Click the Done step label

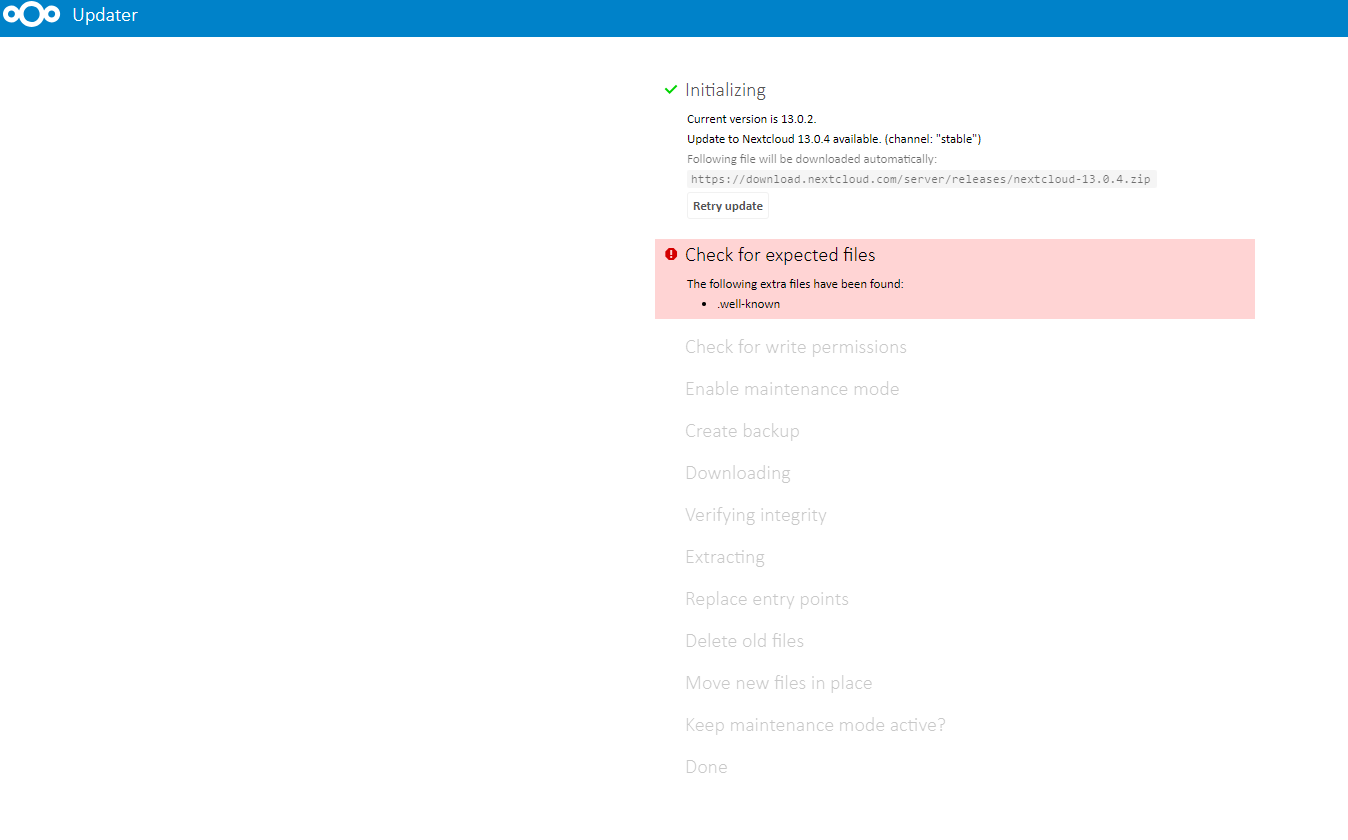706,766
